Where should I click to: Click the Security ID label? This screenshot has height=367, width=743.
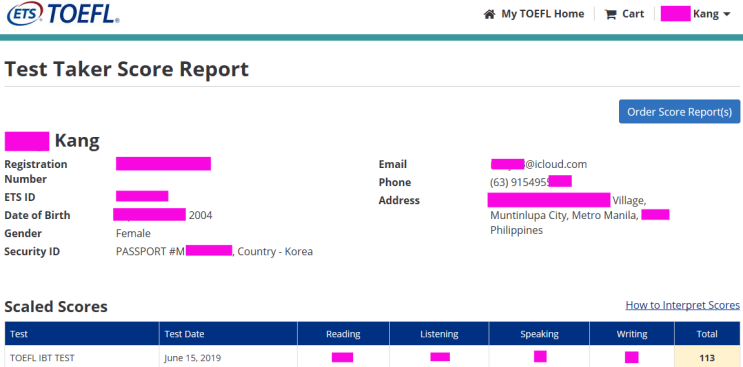[x=32, y=251]
